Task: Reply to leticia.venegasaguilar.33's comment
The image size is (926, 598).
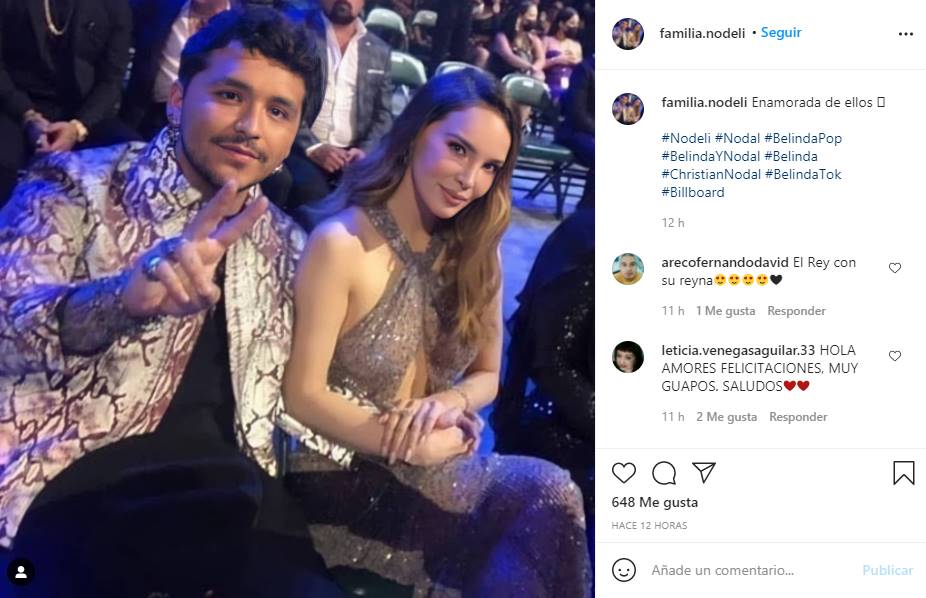Action: point(798,417)
